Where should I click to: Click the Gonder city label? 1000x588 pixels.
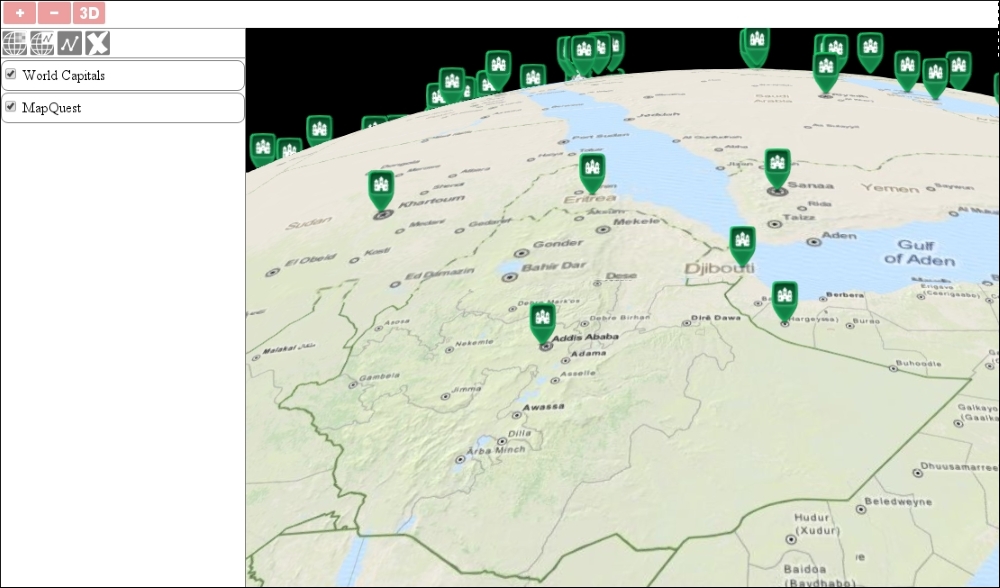(558, 244)
